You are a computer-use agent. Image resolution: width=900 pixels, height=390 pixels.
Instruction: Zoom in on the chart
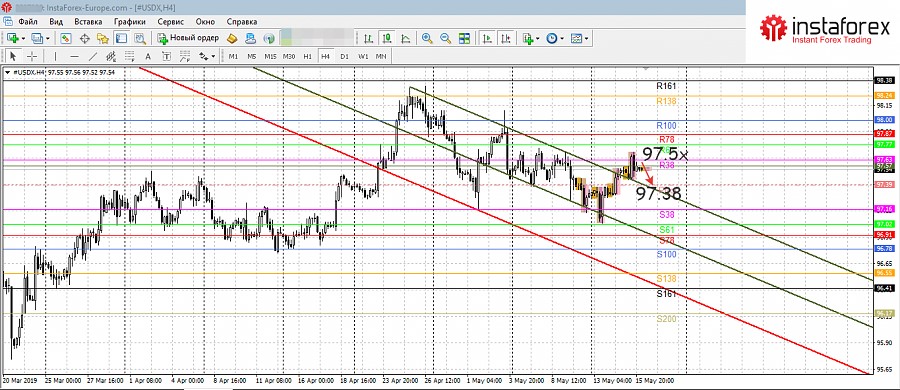(426, 38)
